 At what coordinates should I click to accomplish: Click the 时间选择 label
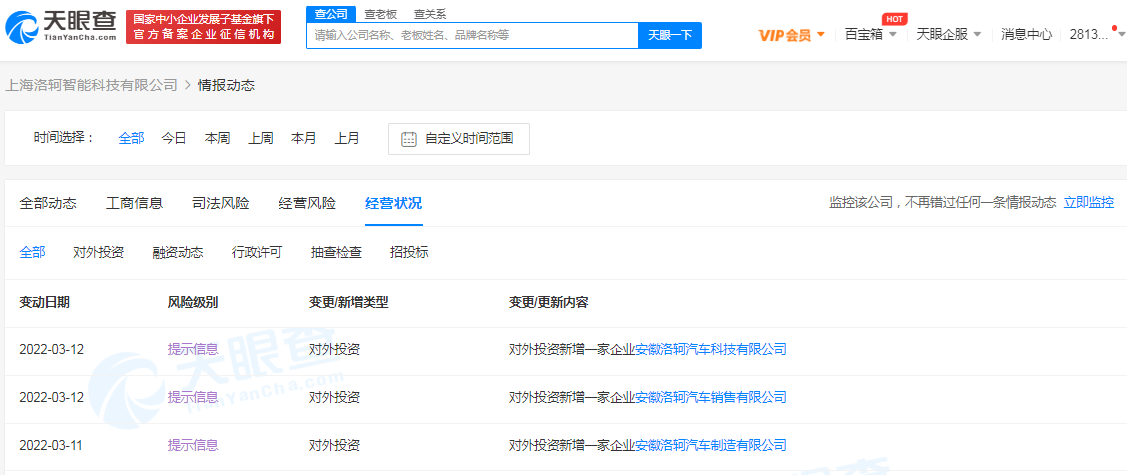(65, 138)
